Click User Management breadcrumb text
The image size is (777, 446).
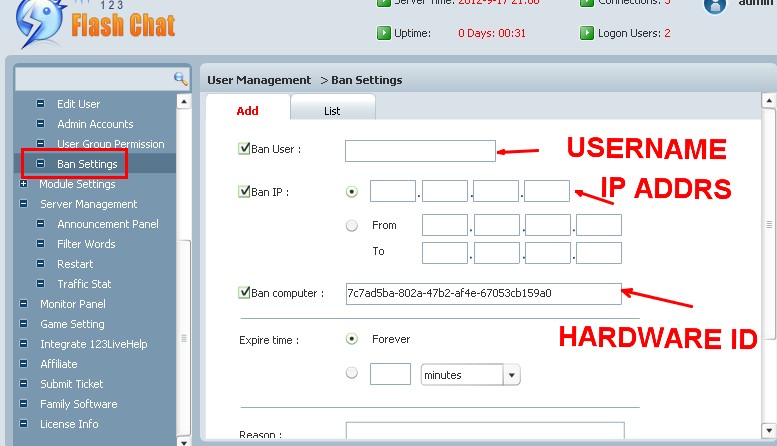(x=259, y=80)
